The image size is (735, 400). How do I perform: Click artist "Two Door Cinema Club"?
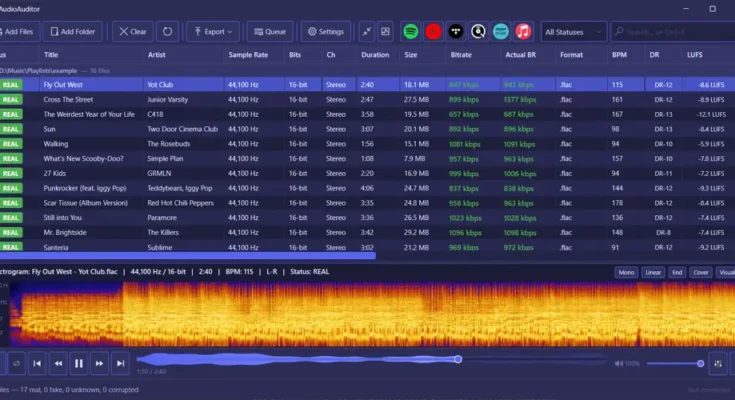click(182, 129)
